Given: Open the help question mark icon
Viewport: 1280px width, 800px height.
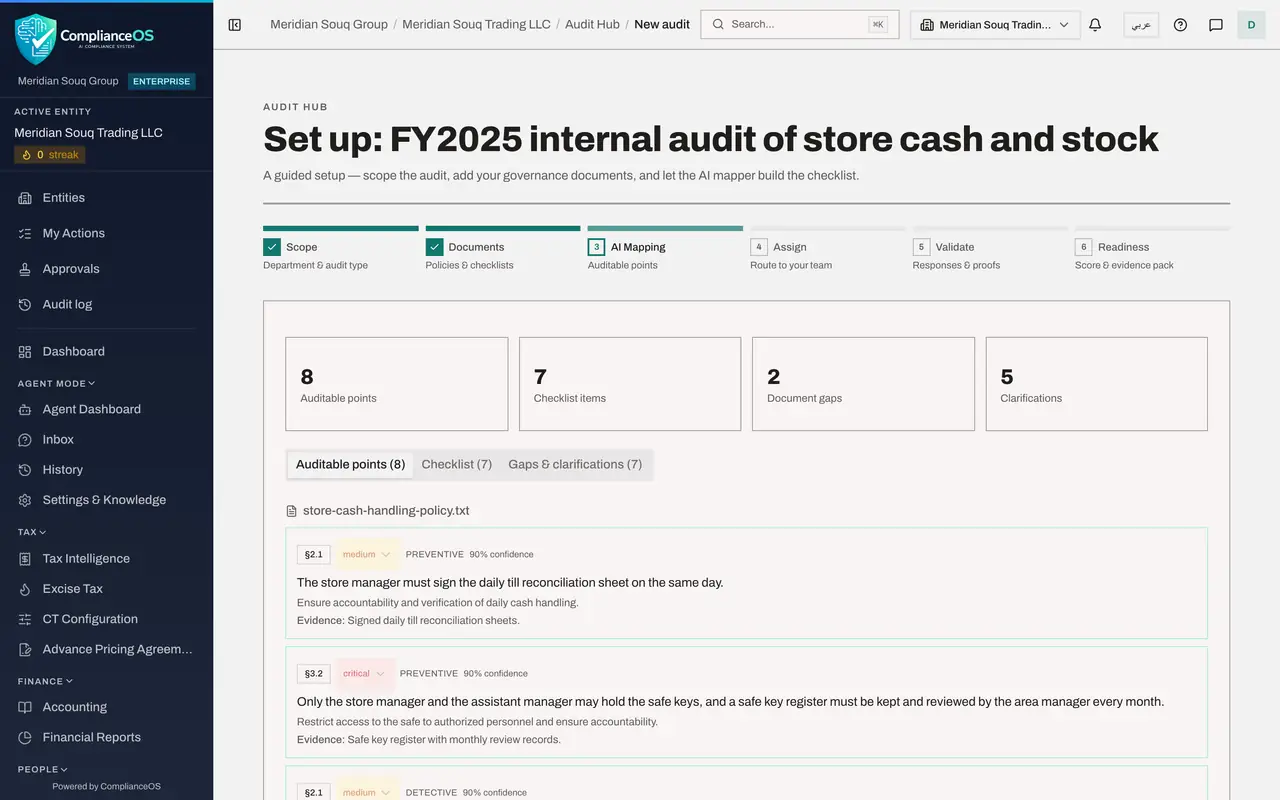Looking at the screenshot, I should click(1180, 25).
